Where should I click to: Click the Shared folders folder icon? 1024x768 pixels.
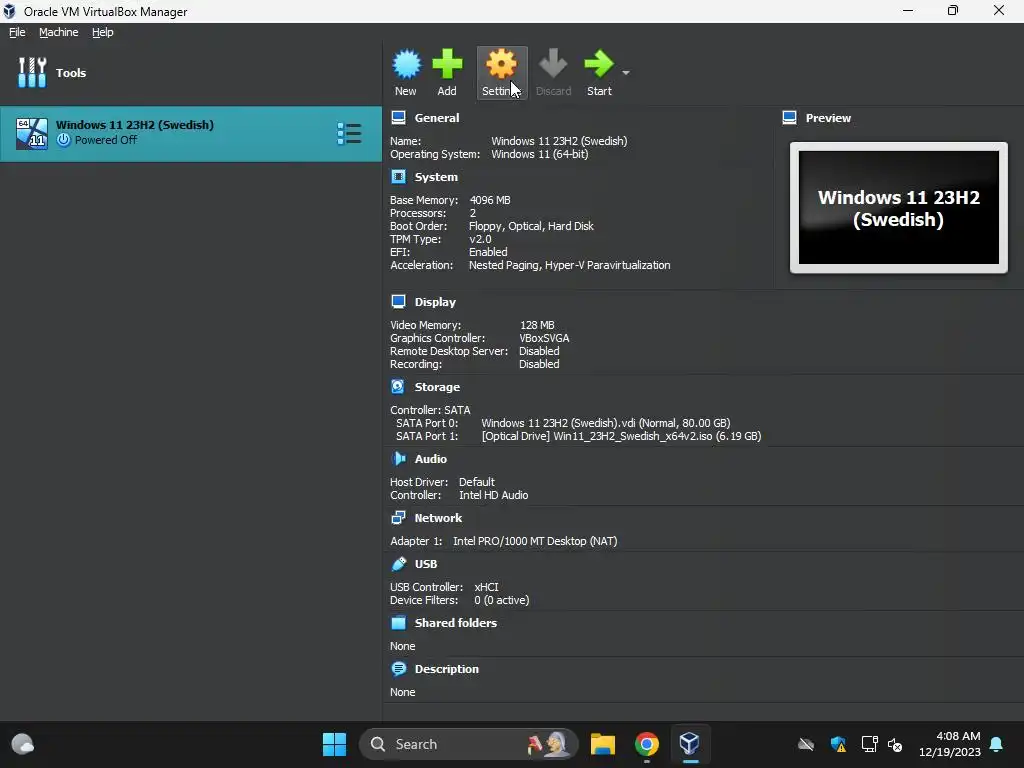click(x=398, y=622)
